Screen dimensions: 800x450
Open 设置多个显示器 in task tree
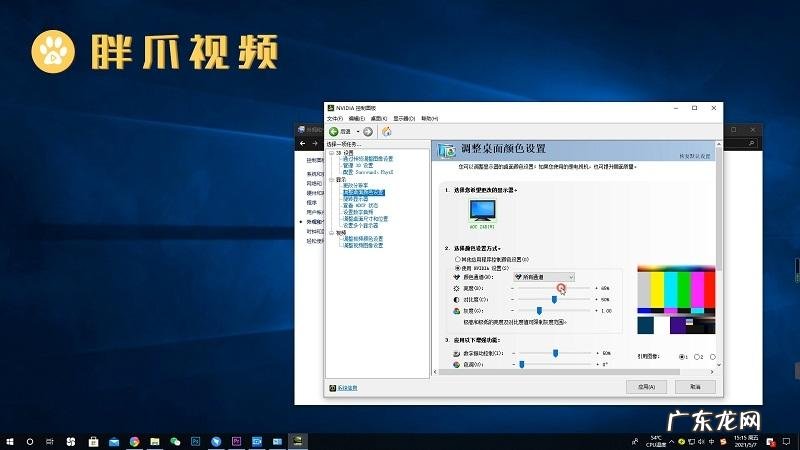tap(361, 226)
